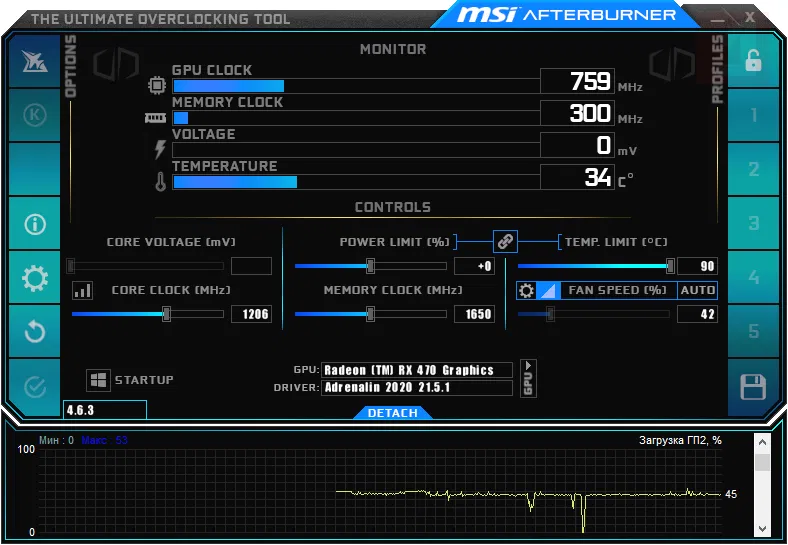Click the scroll down arrow in graph panel
The height and width of the screenshot is (545, 788).
762,528
